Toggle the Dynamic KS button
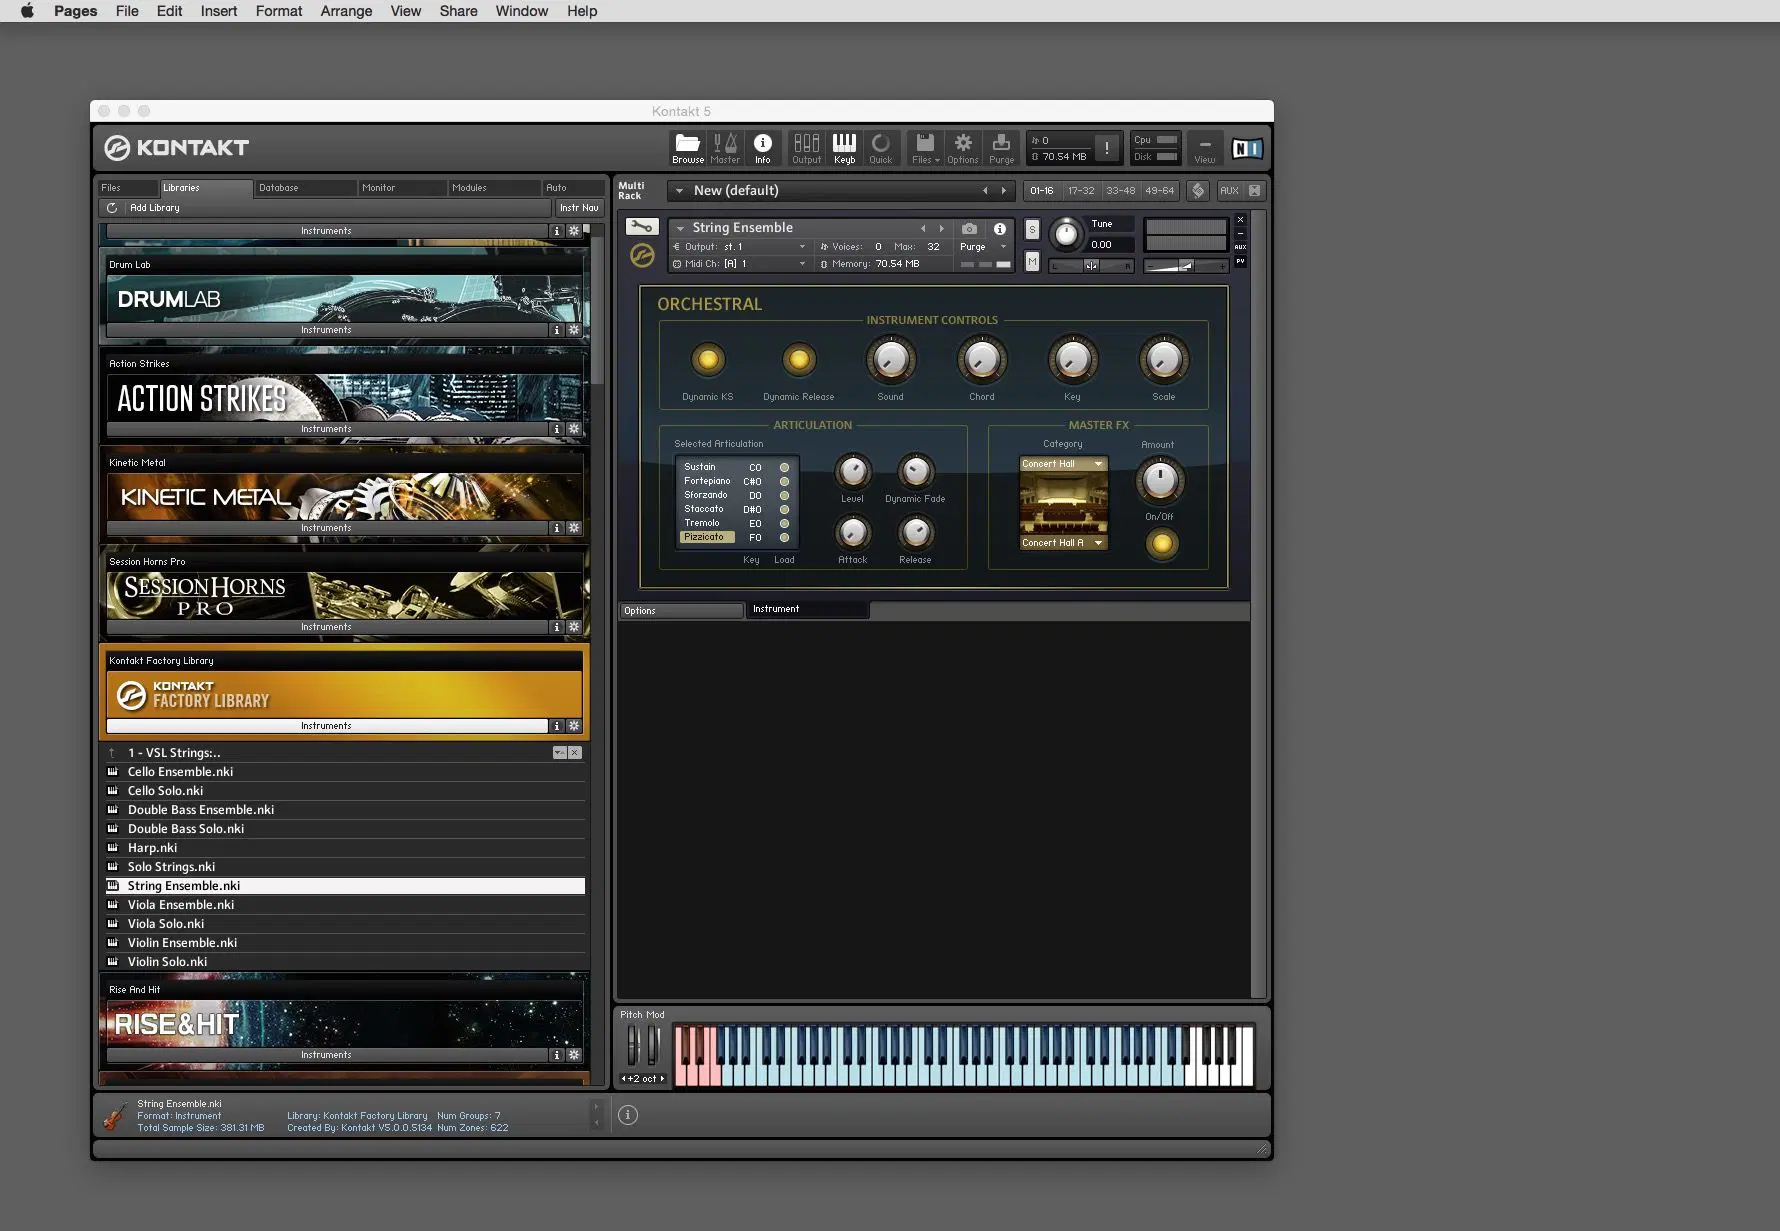The image size is (1780, 1231). [708, 360]
